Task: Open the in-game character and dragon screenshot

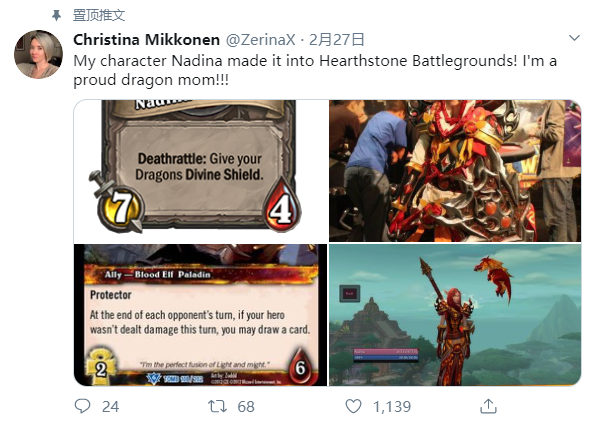Action: click(x=455, y=315)
